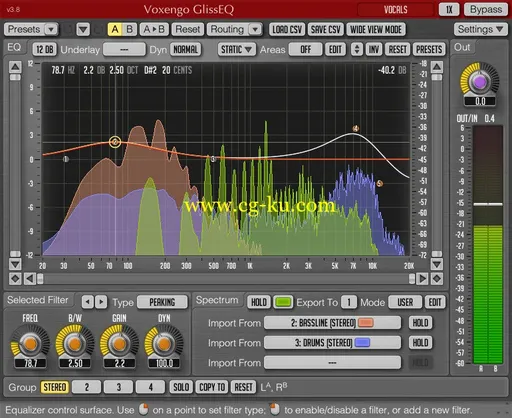
Task: Select EQ filter point 5
Action: tap(379, 183)
